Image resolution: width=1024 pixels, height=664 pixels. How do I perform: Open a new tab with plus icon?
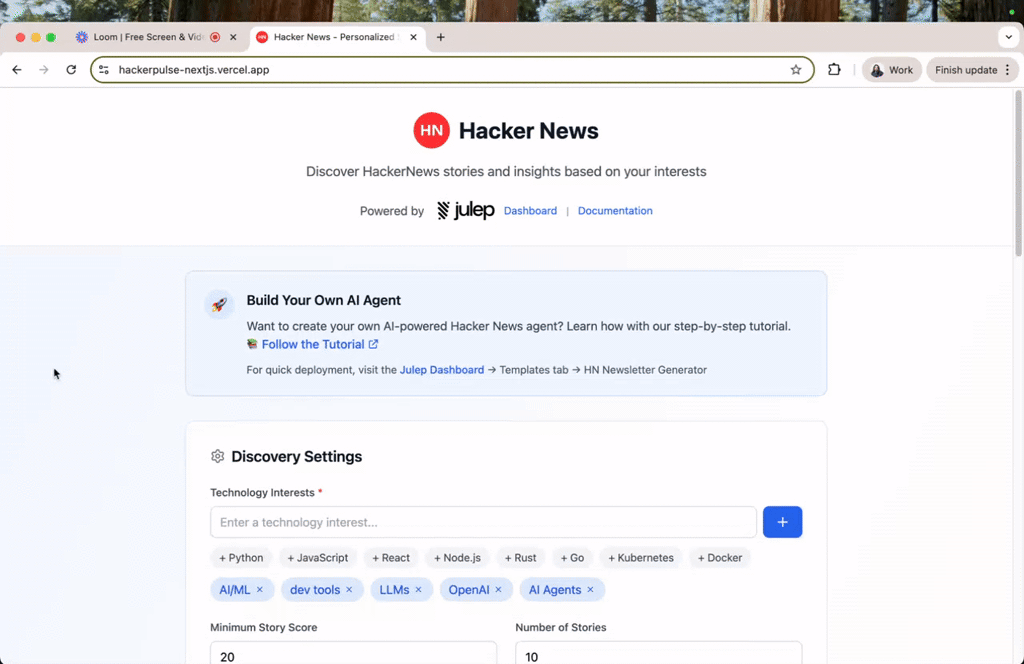click(x=441, y=37)
